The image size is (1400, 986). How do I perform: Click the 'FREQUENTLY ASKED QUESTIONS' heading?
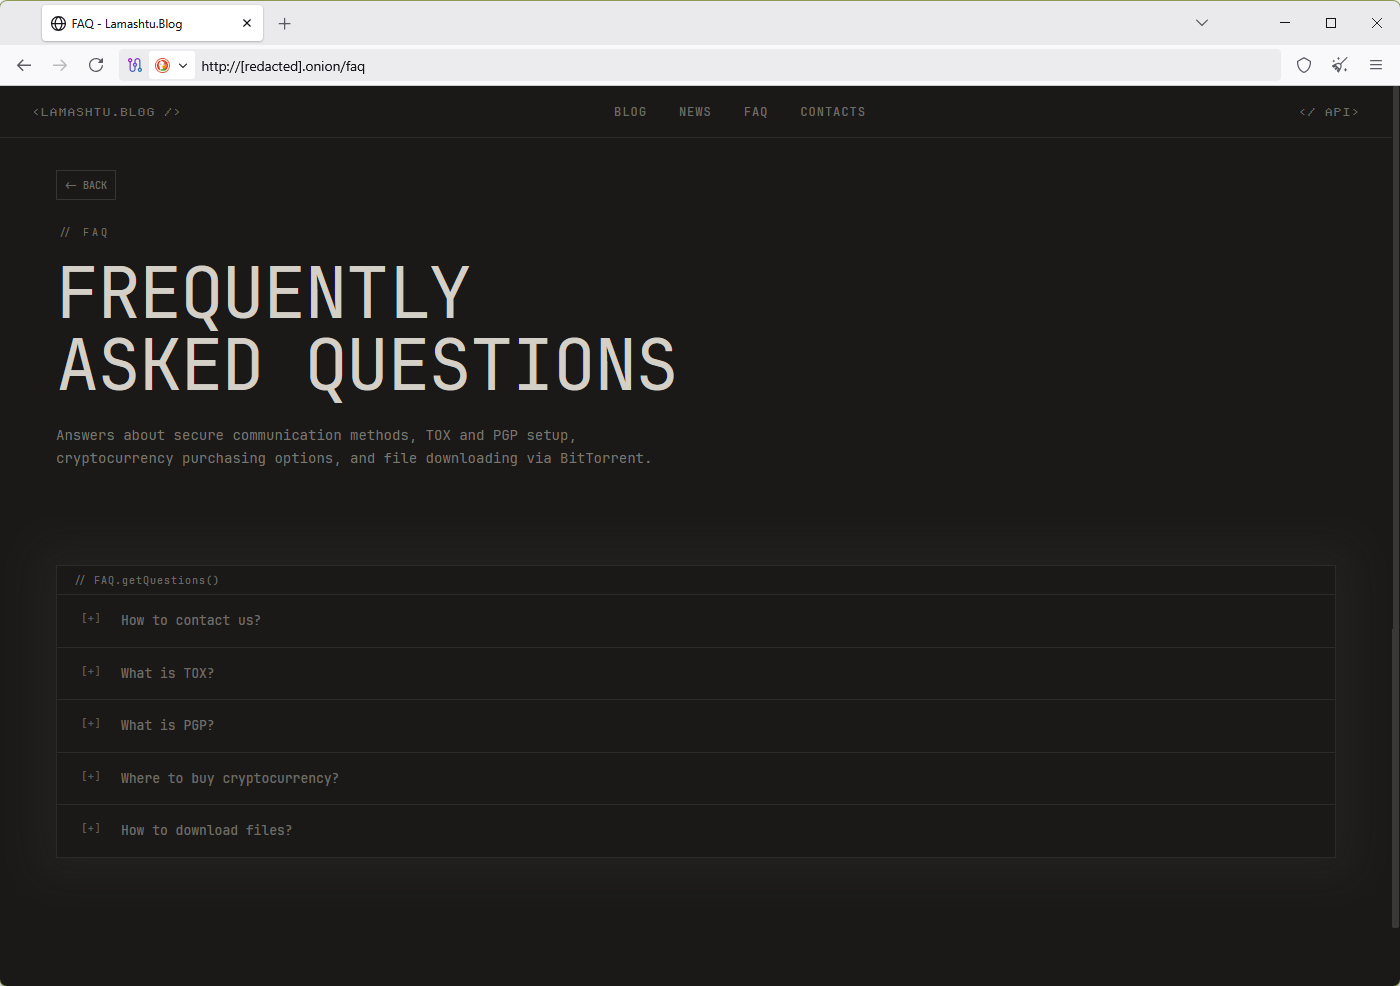coord(367,329)
